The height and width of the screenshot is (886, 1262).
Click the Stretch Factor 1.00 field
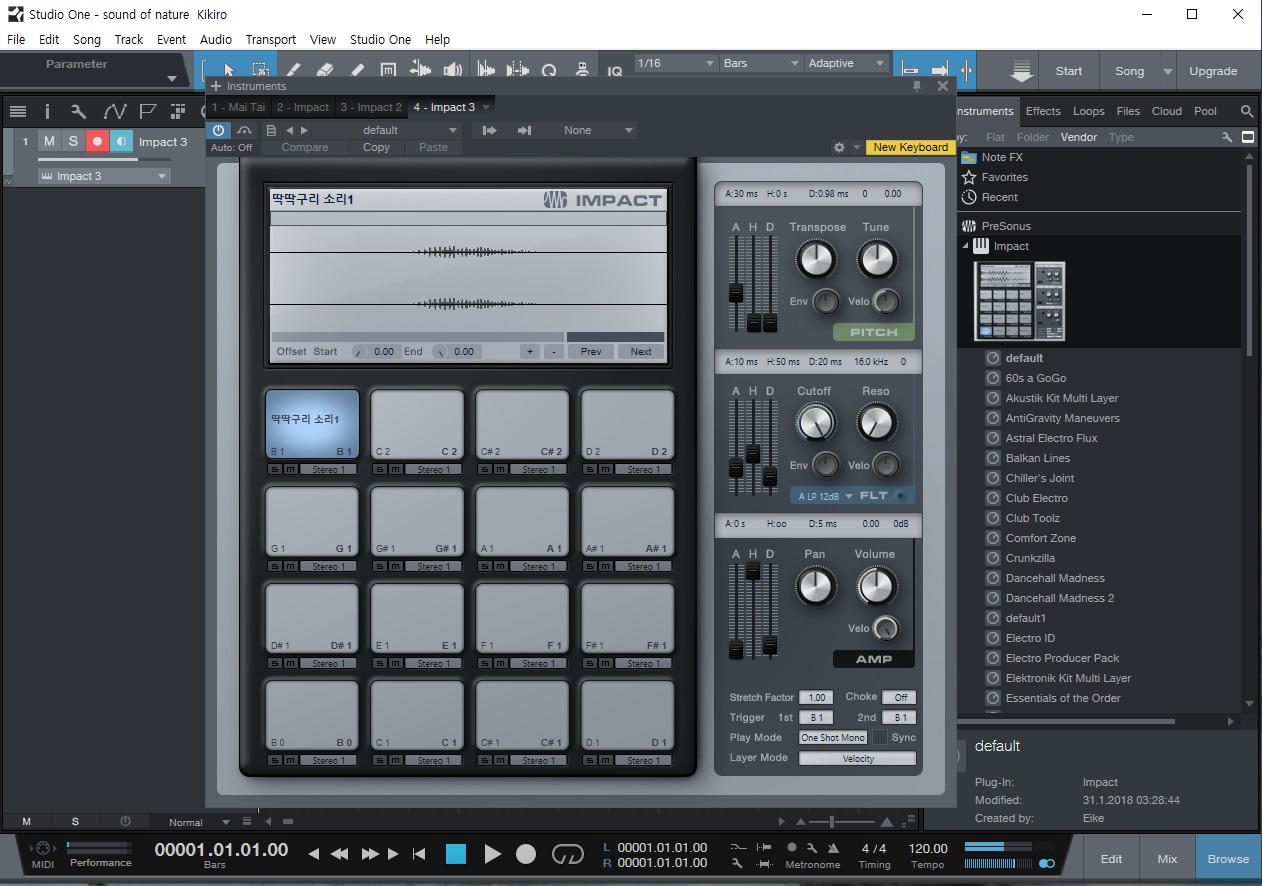click(x=817, y=697)
